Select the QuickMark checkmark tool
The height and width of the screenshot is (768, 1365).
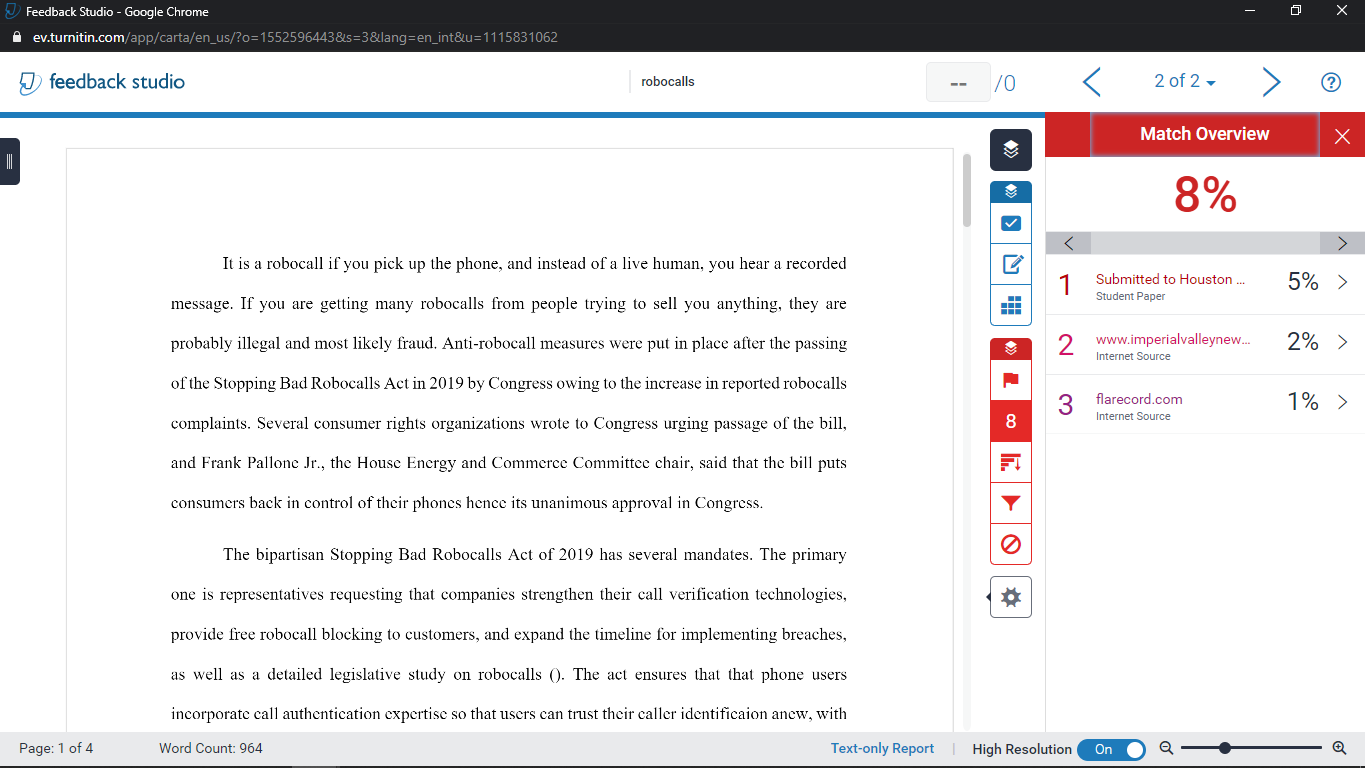[x=1010, y=223]
